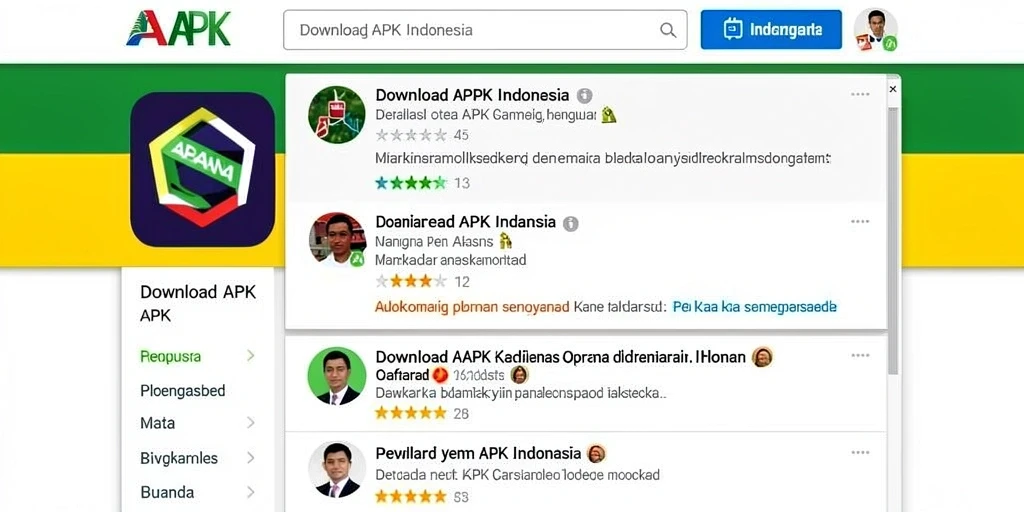Open more options for Pevillard yerm APK Indonasia

pos(860,453)
